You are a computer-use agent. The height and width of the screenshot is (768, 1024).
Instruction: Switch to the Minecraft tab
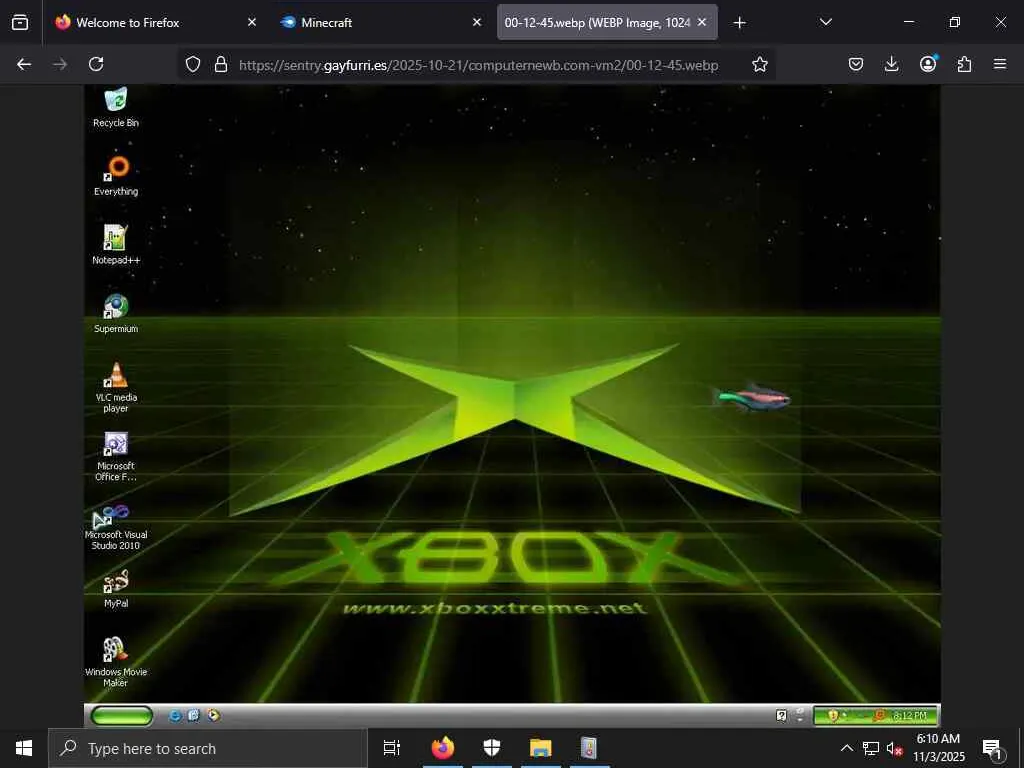click(x=380, y=22)
